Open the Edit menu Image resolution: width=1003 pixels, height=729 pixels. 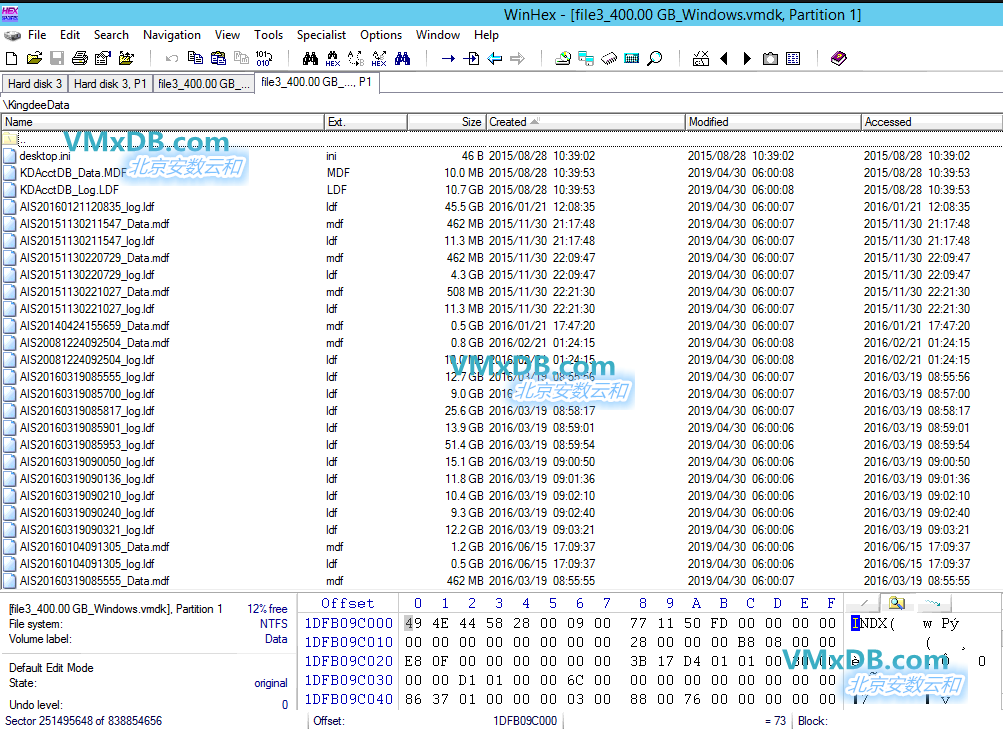pos(70,35)
